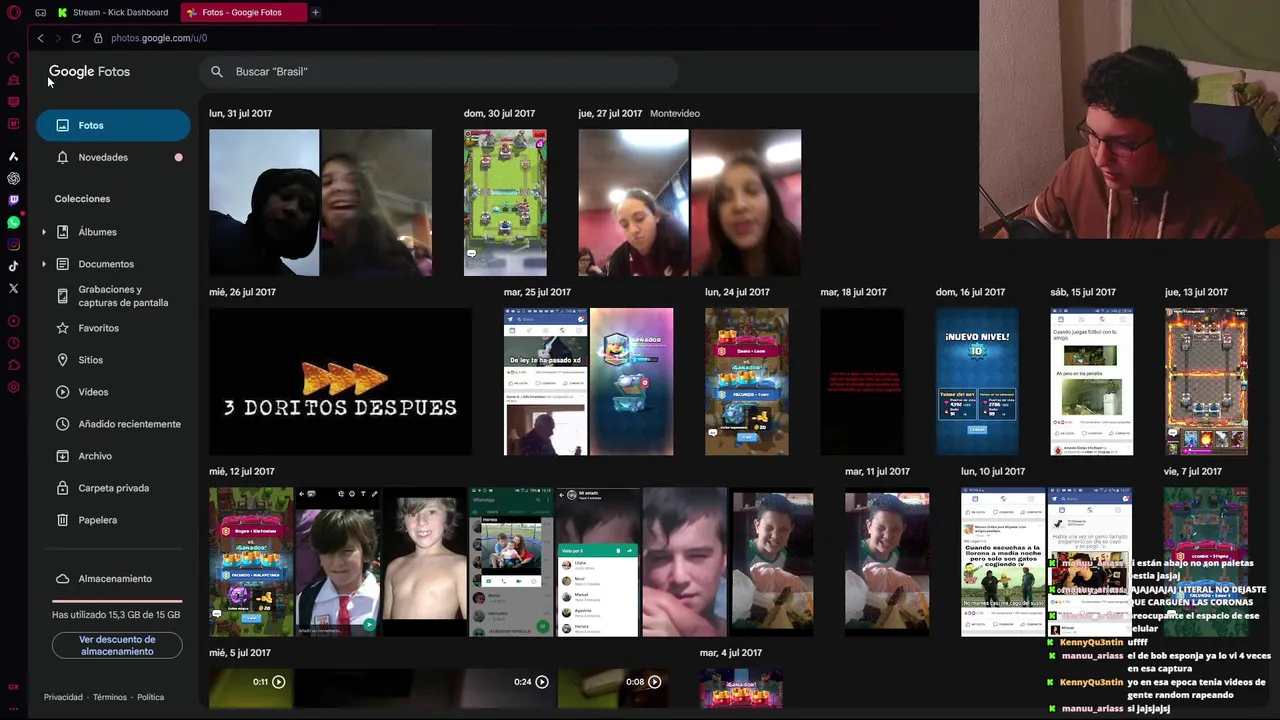Open the Clash Royale arena screenshot from 30 jul 2017
This screenshot has width=1280, height=720.
(505, 203)
